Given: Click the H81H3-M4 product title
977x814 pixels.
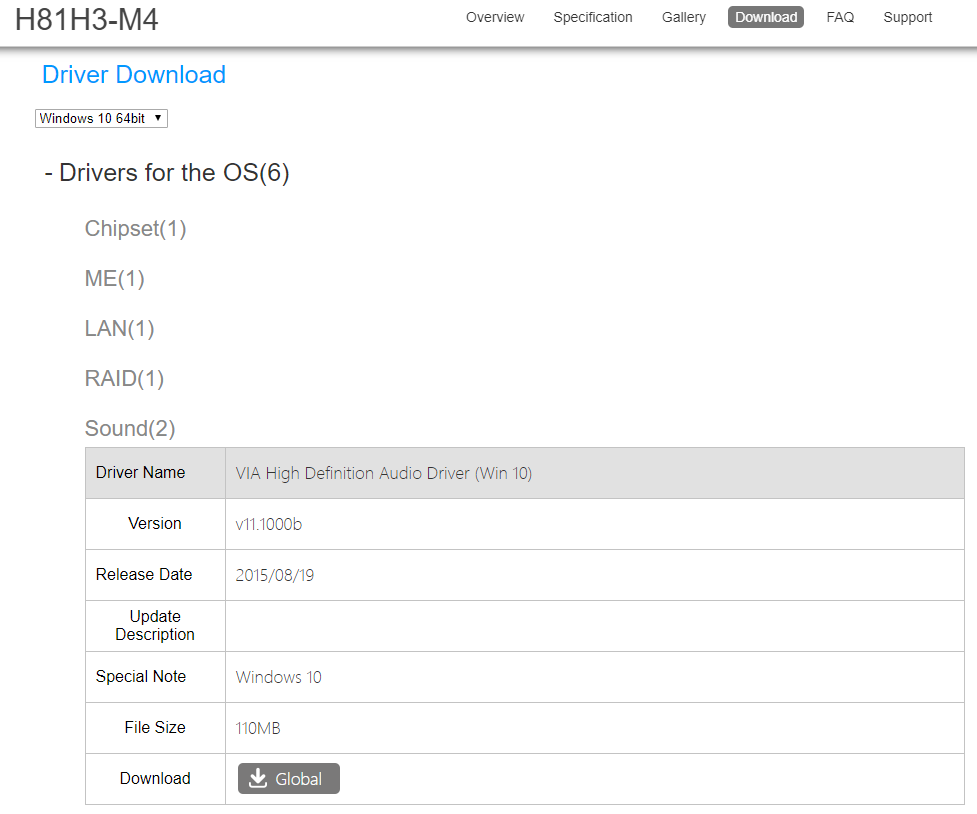Looking at the screenshot, I should (x=87, y=19).
